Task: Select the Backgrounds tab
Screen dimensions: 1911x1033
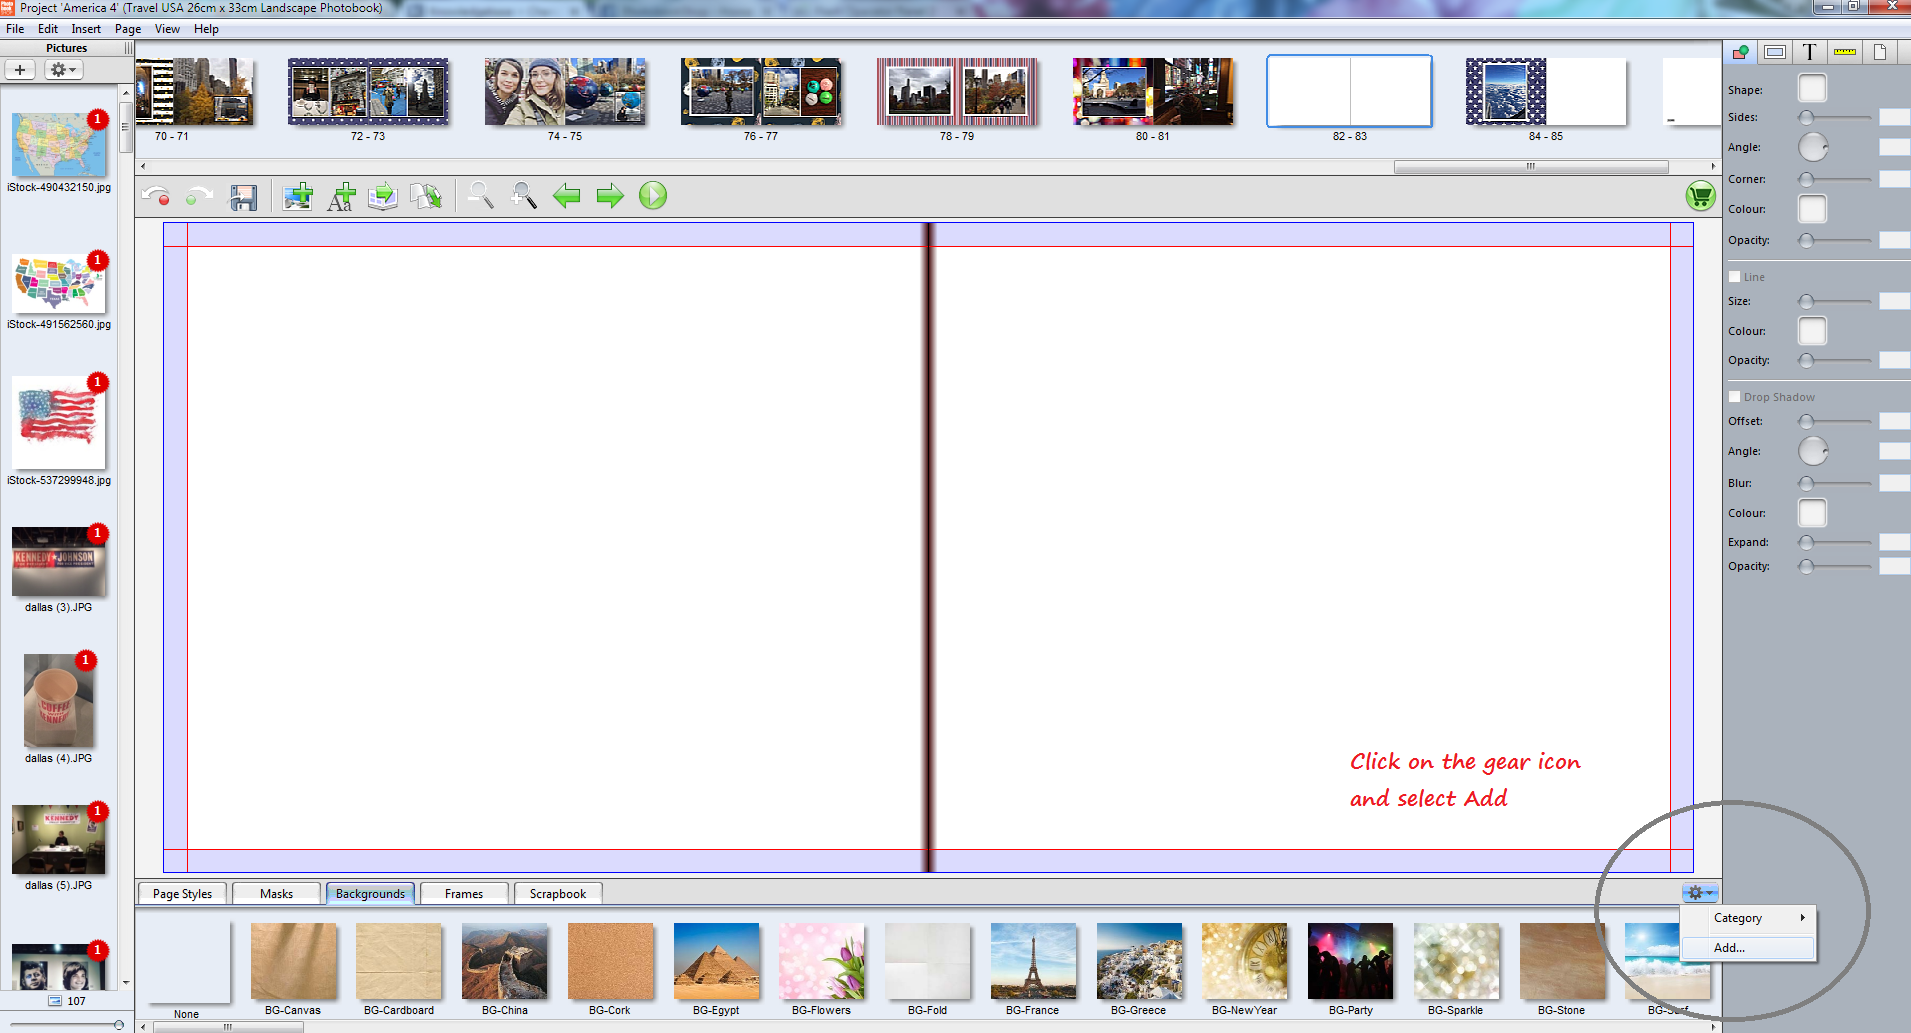Action: point(370,894)
